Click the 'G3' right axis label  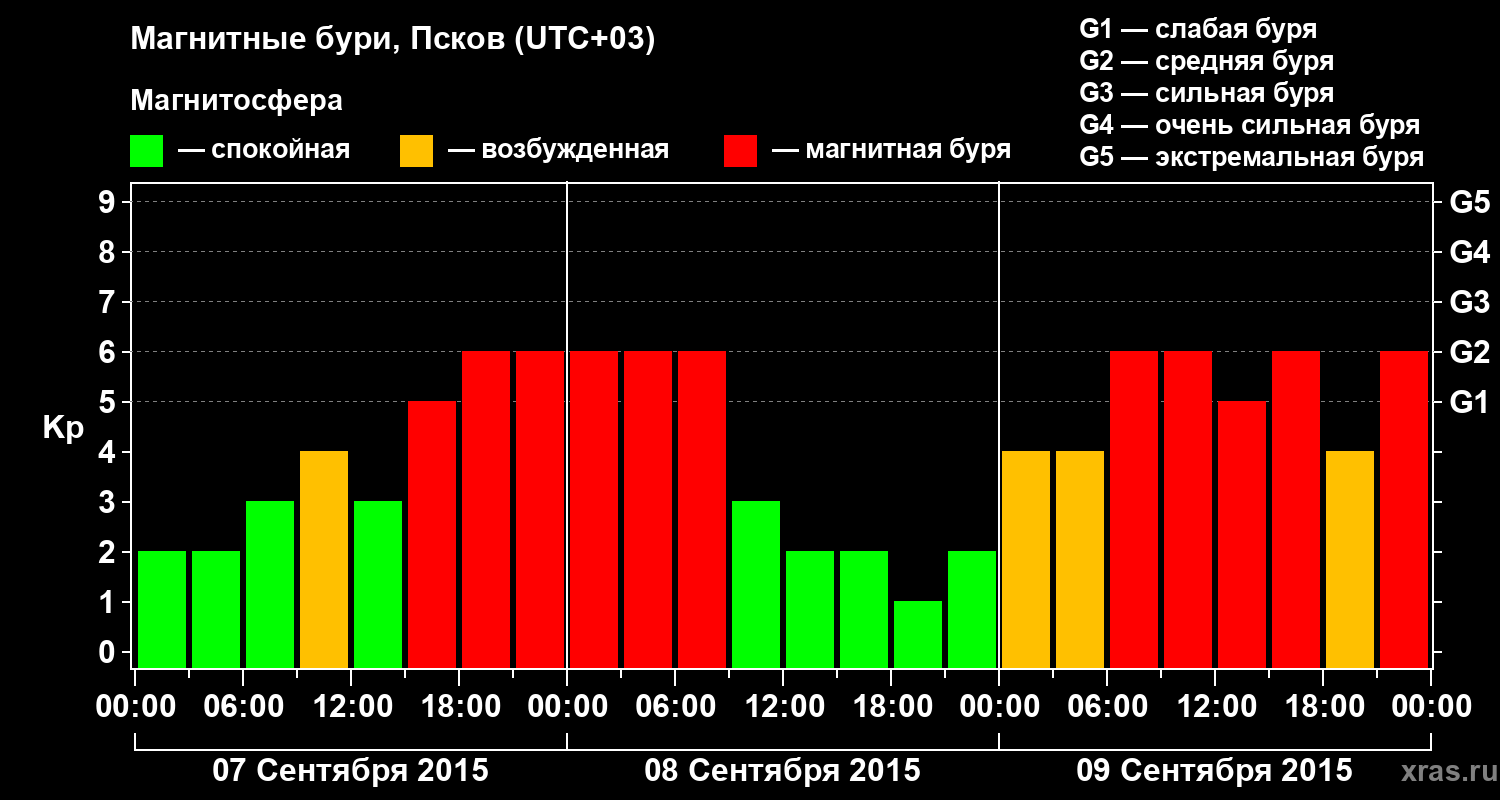[x=1469, y=303]
